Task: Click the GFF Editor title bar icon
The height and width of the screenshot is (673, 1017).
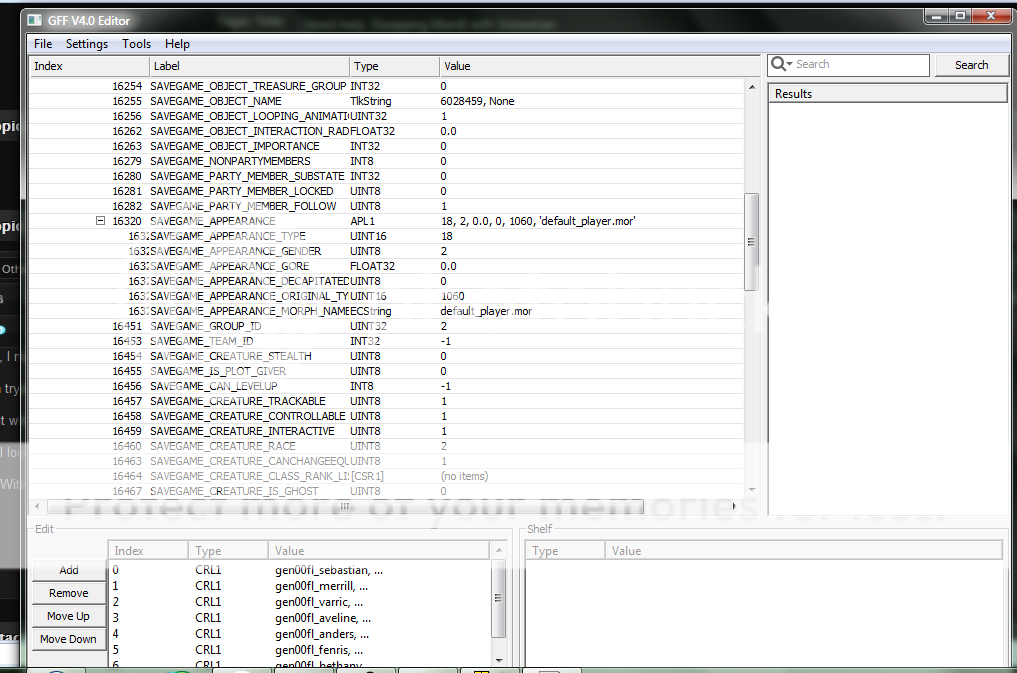Action: point(34,18)
